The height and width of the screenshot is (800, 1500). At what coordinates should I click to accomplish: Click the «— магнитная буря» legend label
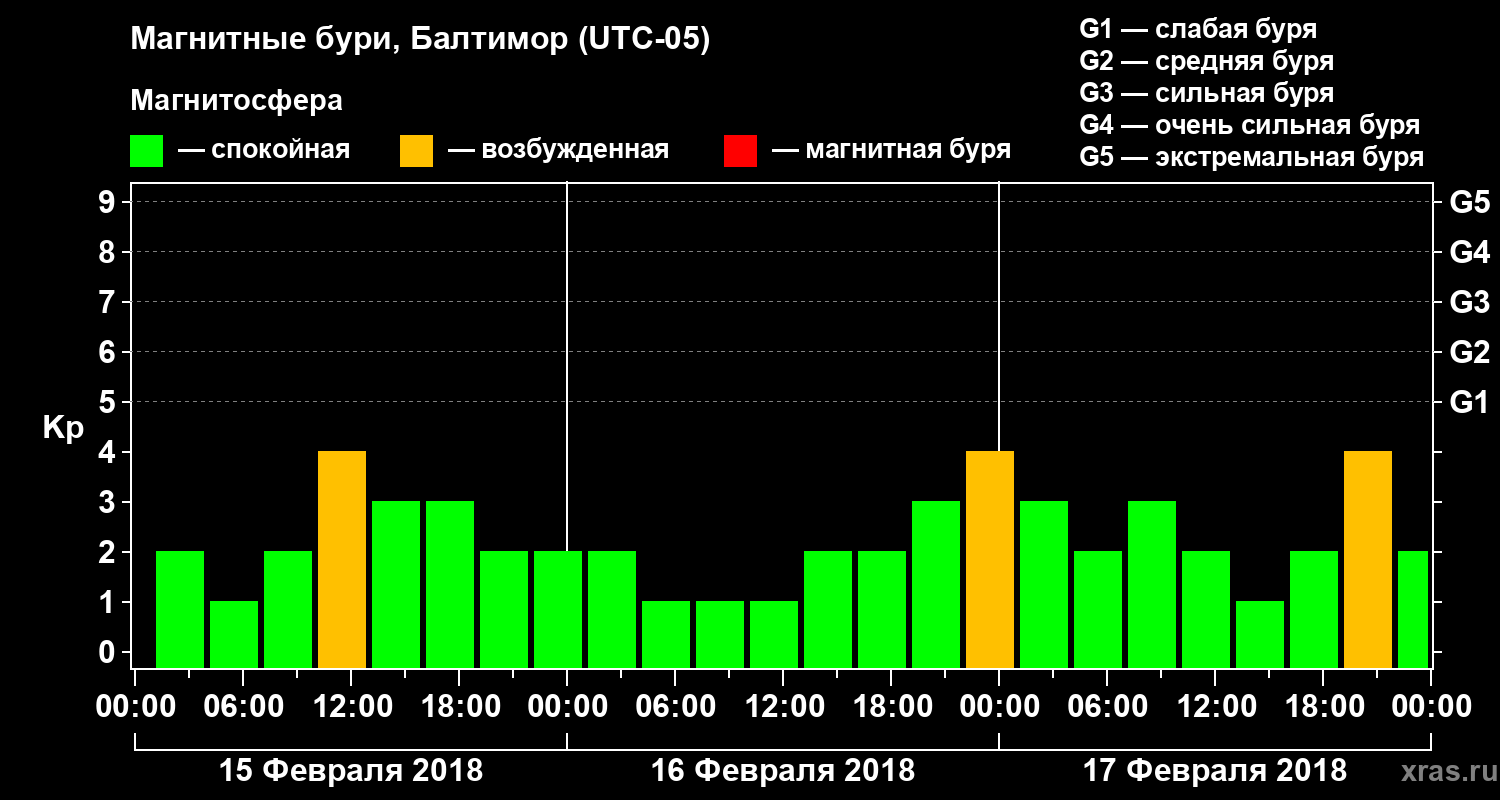pos(891,150)
